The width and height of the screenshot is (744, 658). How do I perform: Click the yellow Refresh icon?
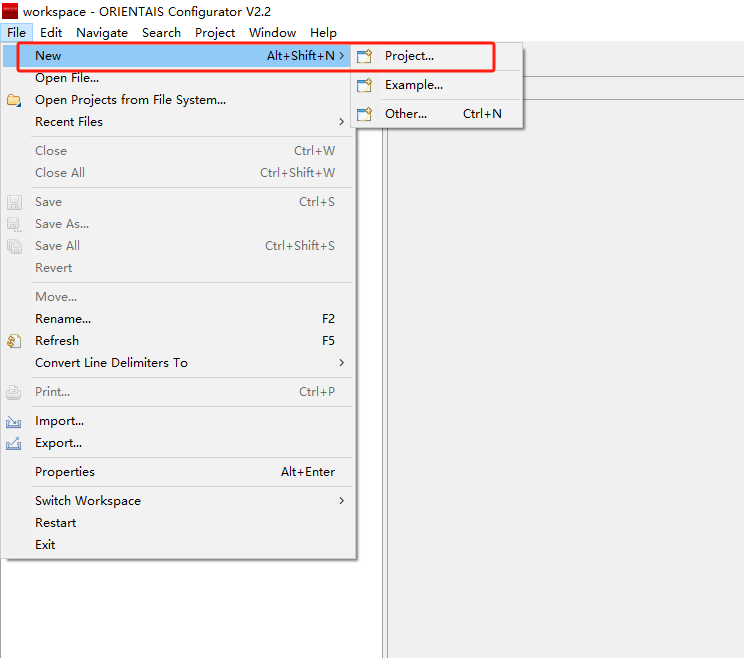(x=14, y=341)
